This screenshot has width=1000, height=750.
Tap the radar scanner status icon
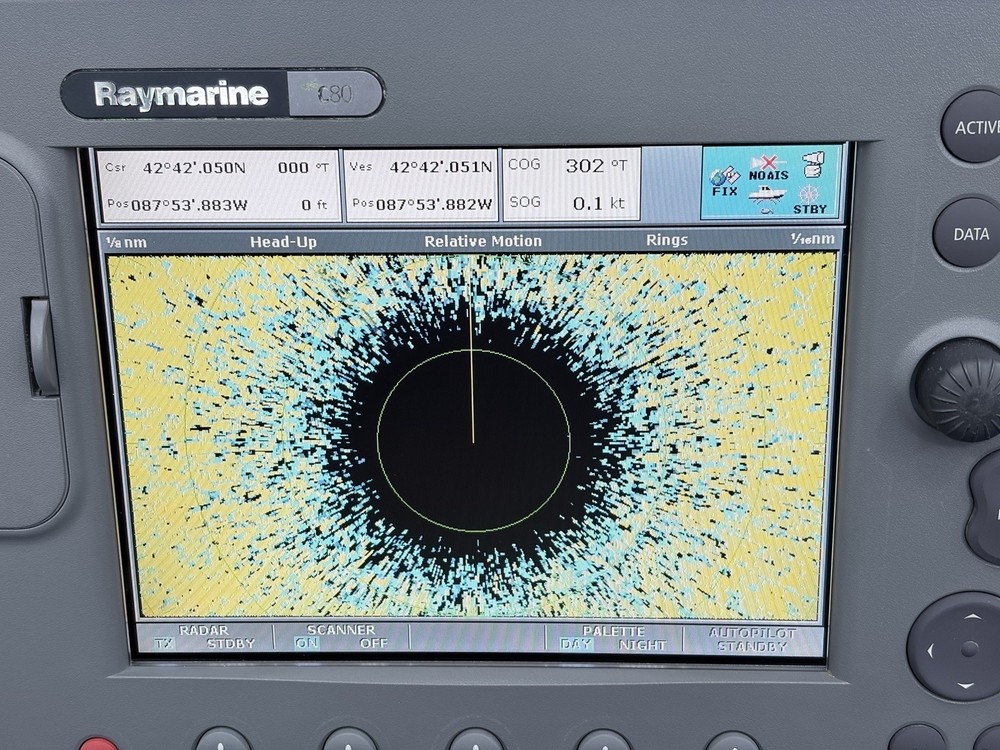813,165
